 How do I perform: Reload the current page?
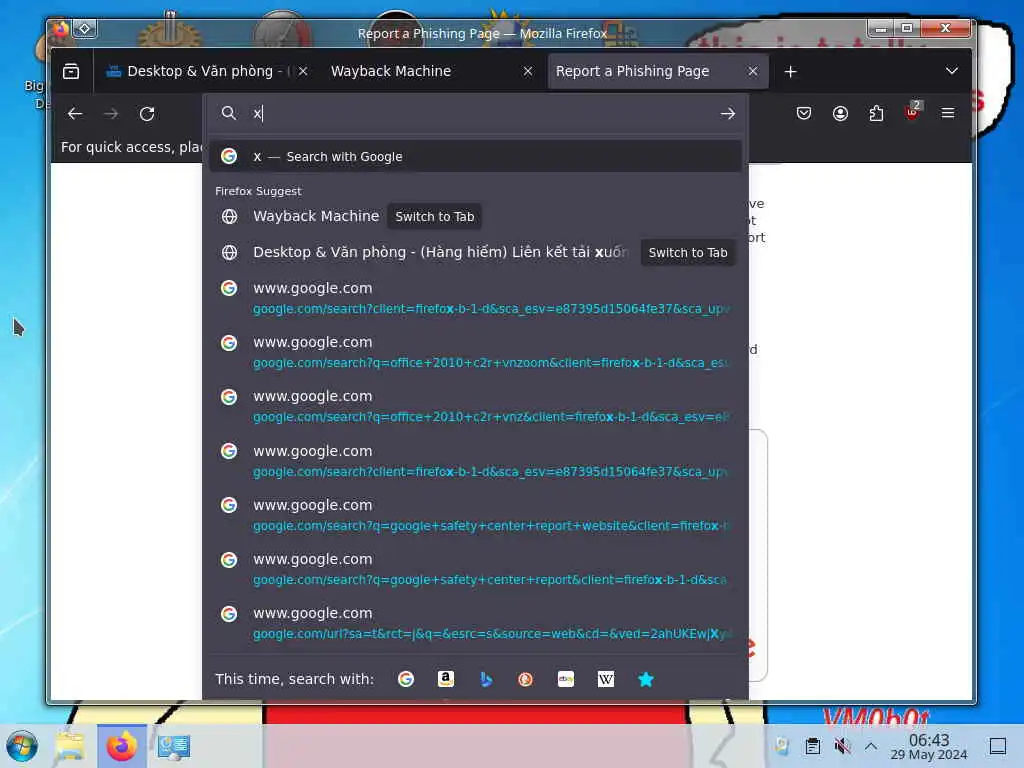(x=147, y=114)
